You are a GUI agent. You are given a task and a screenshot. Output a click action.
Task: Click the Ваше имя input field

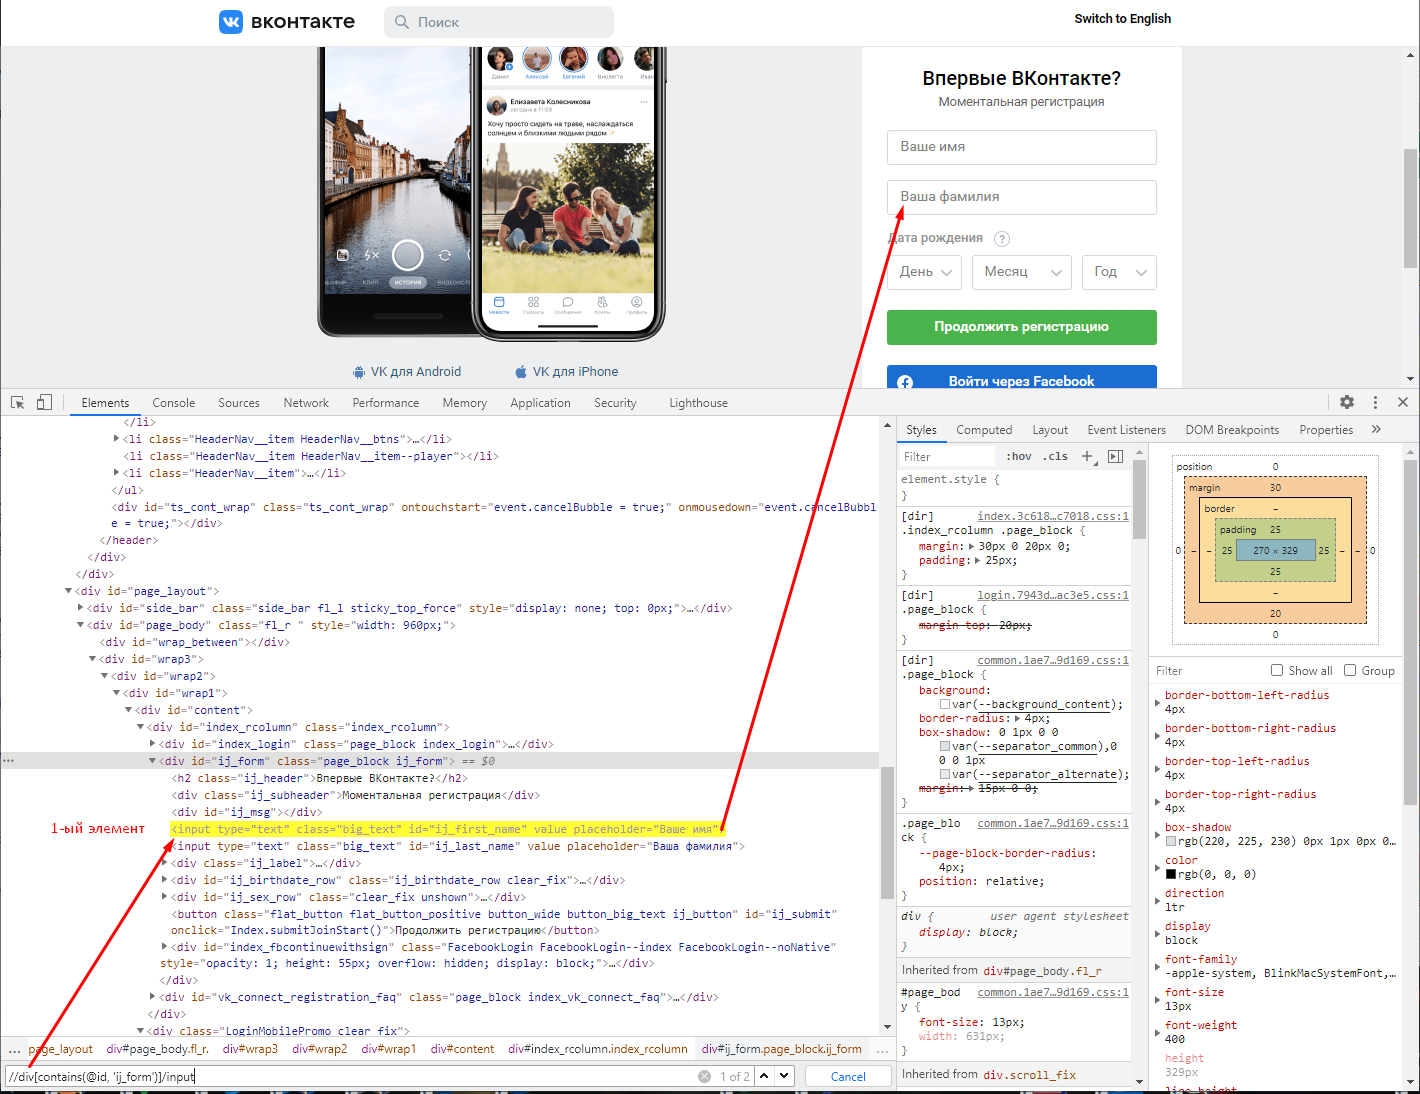click(x=1022, y=147)
